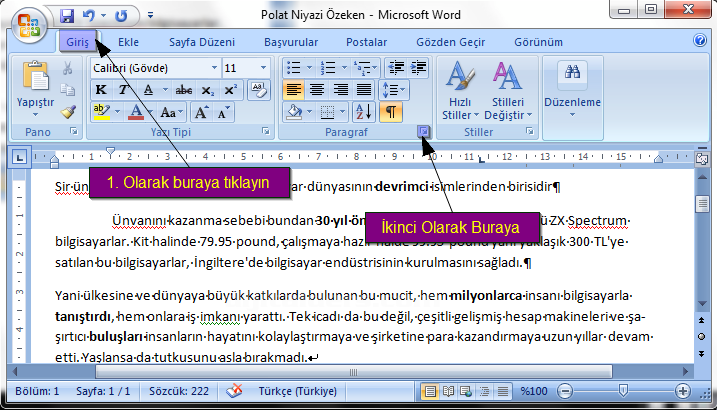
Task: Click the proofing errors status icon
Action: 235,391
